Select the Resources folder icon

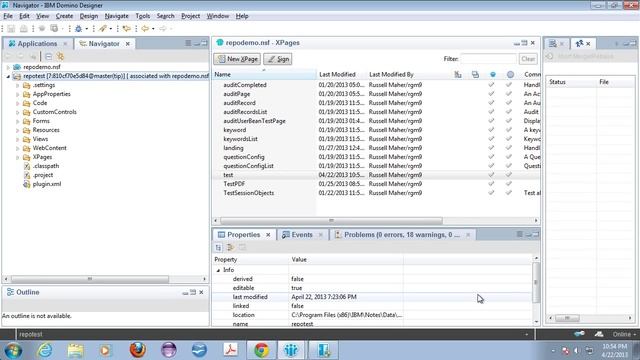point(27,130)
